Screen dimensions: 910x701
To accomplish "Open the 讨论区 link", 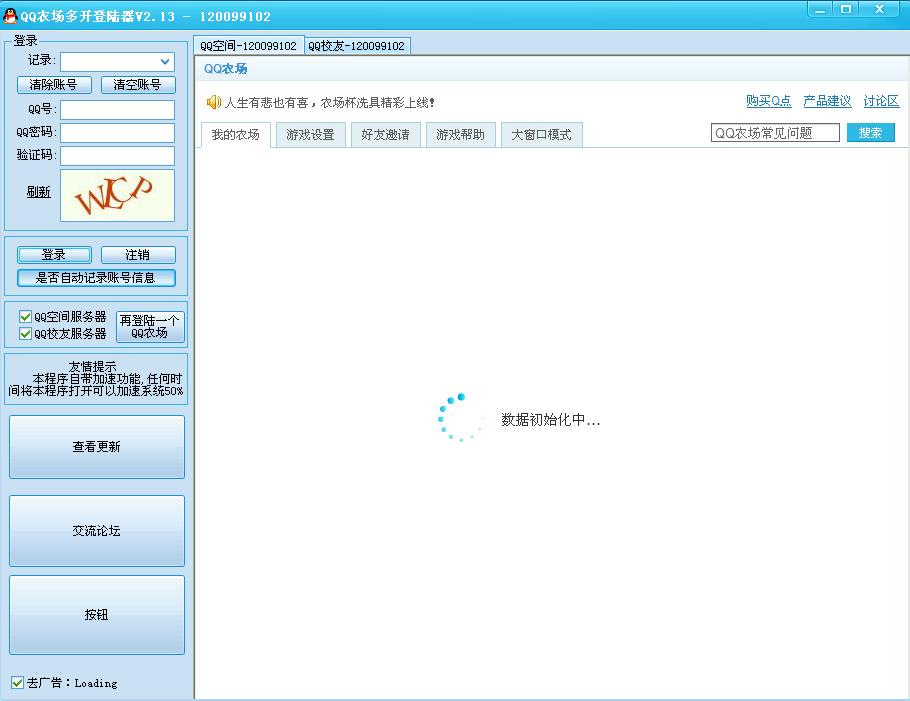I will pyautogui.click(x=881, y=101).
